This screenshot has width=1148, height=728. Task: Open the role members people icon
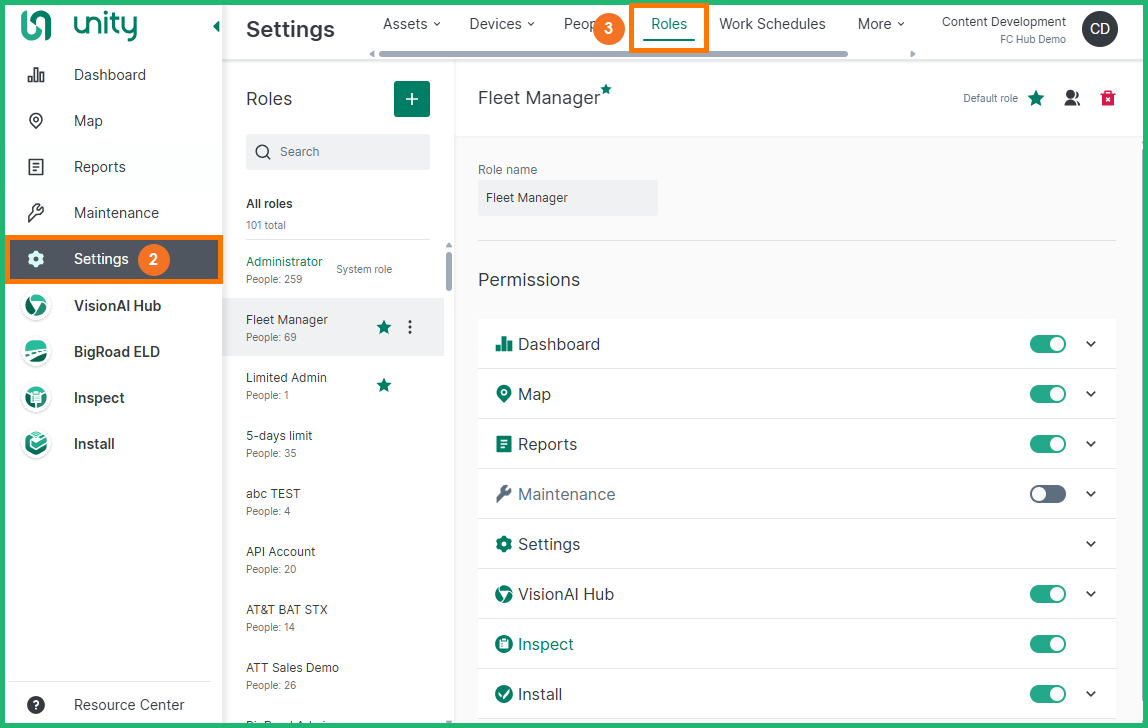pyautogui.click(x=1072, y=98)
